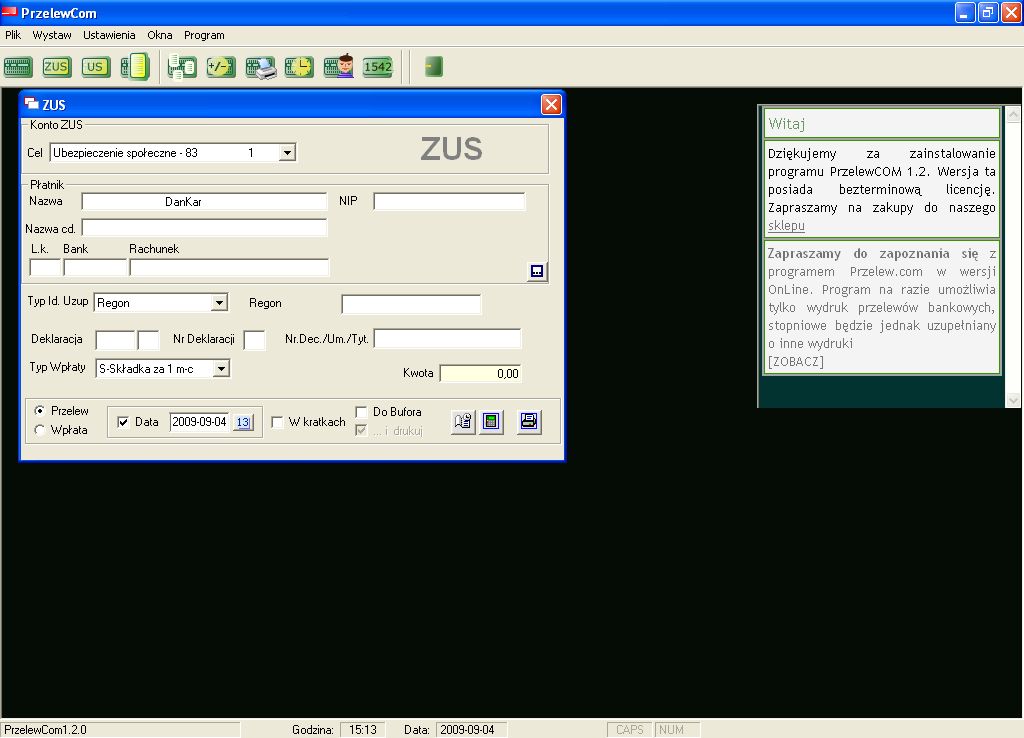Close the ZUS window
1024x738 pixels.
pos(551,104)
